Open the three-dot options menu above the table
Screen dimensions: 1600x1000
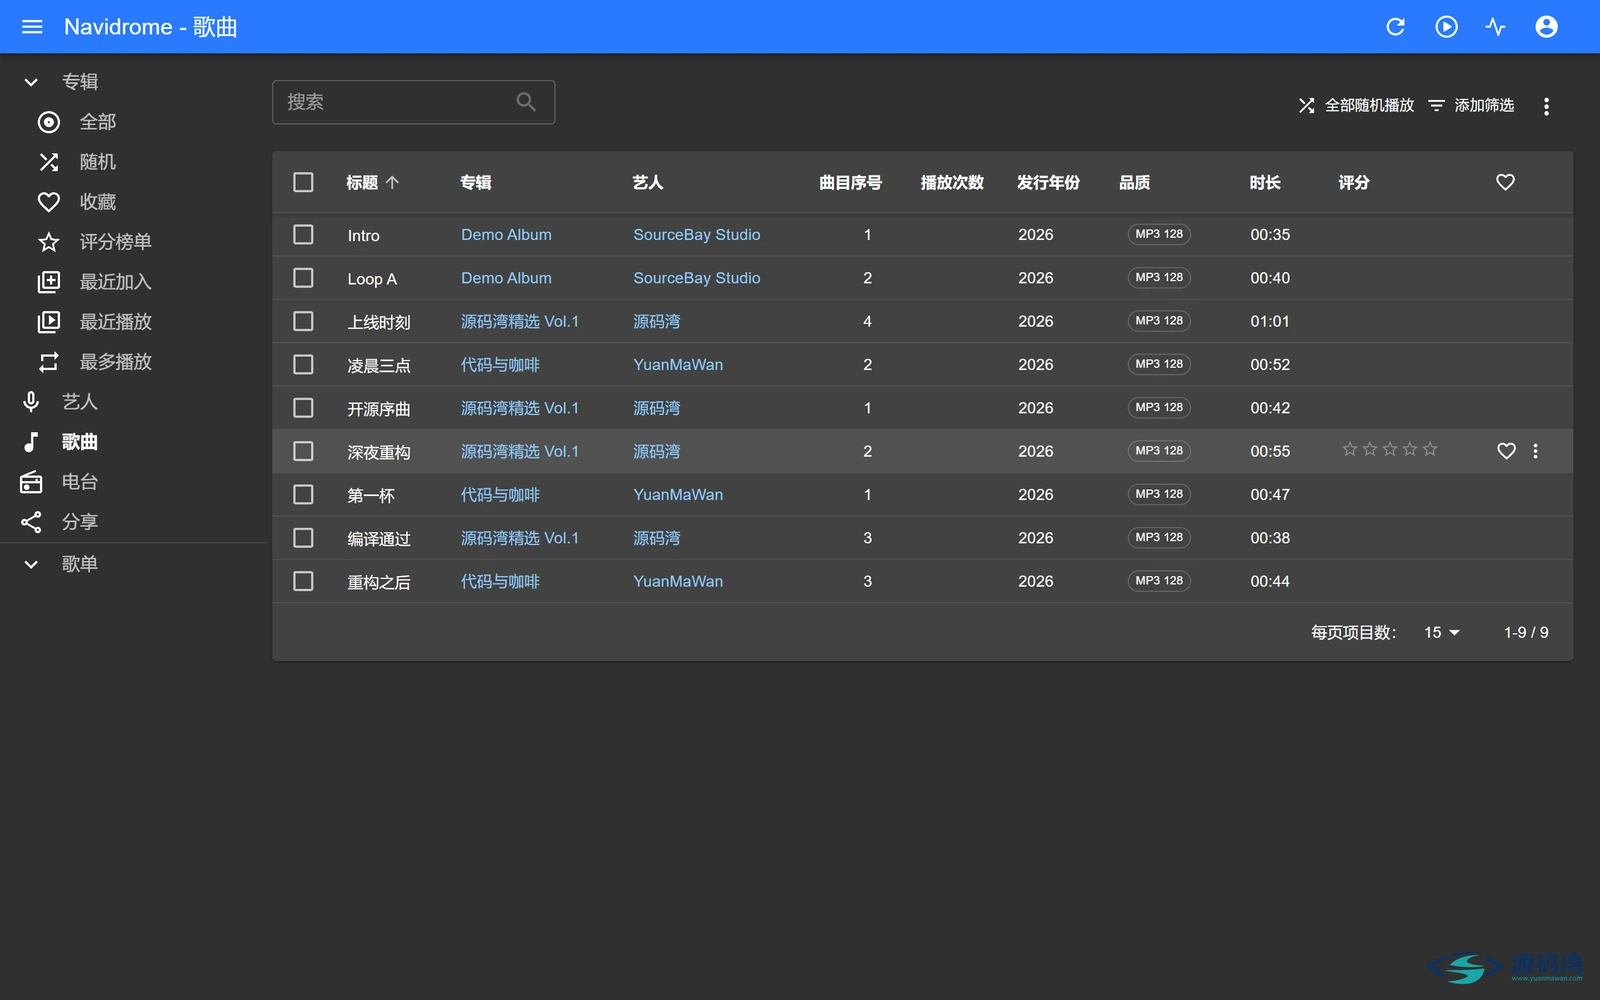(1546, 106)
